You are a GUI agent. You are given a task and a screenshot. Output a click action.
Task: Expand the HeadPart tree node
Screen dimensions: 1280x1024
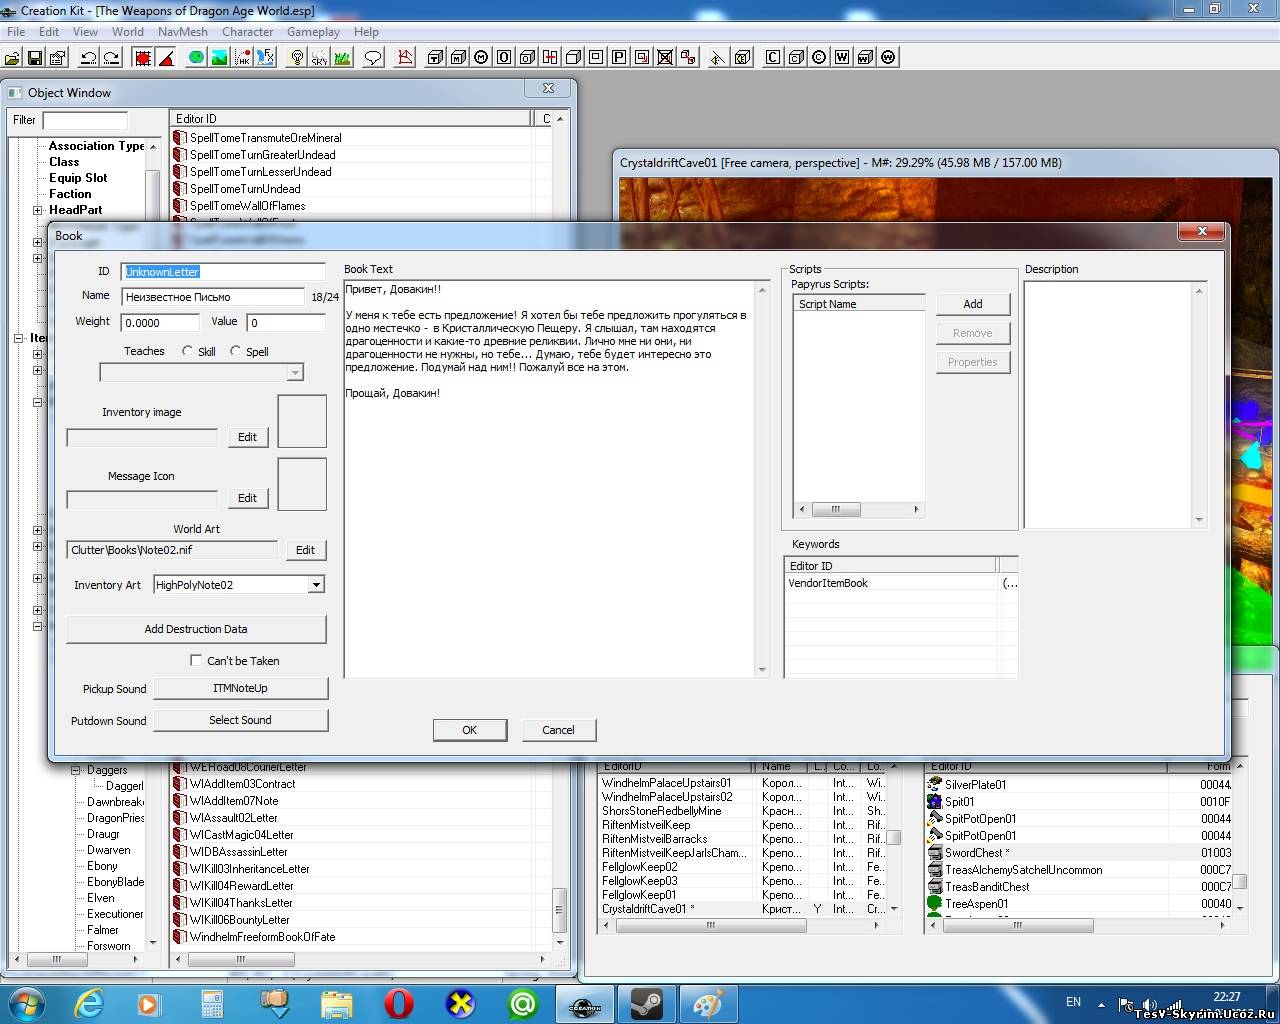pos(37,210)
